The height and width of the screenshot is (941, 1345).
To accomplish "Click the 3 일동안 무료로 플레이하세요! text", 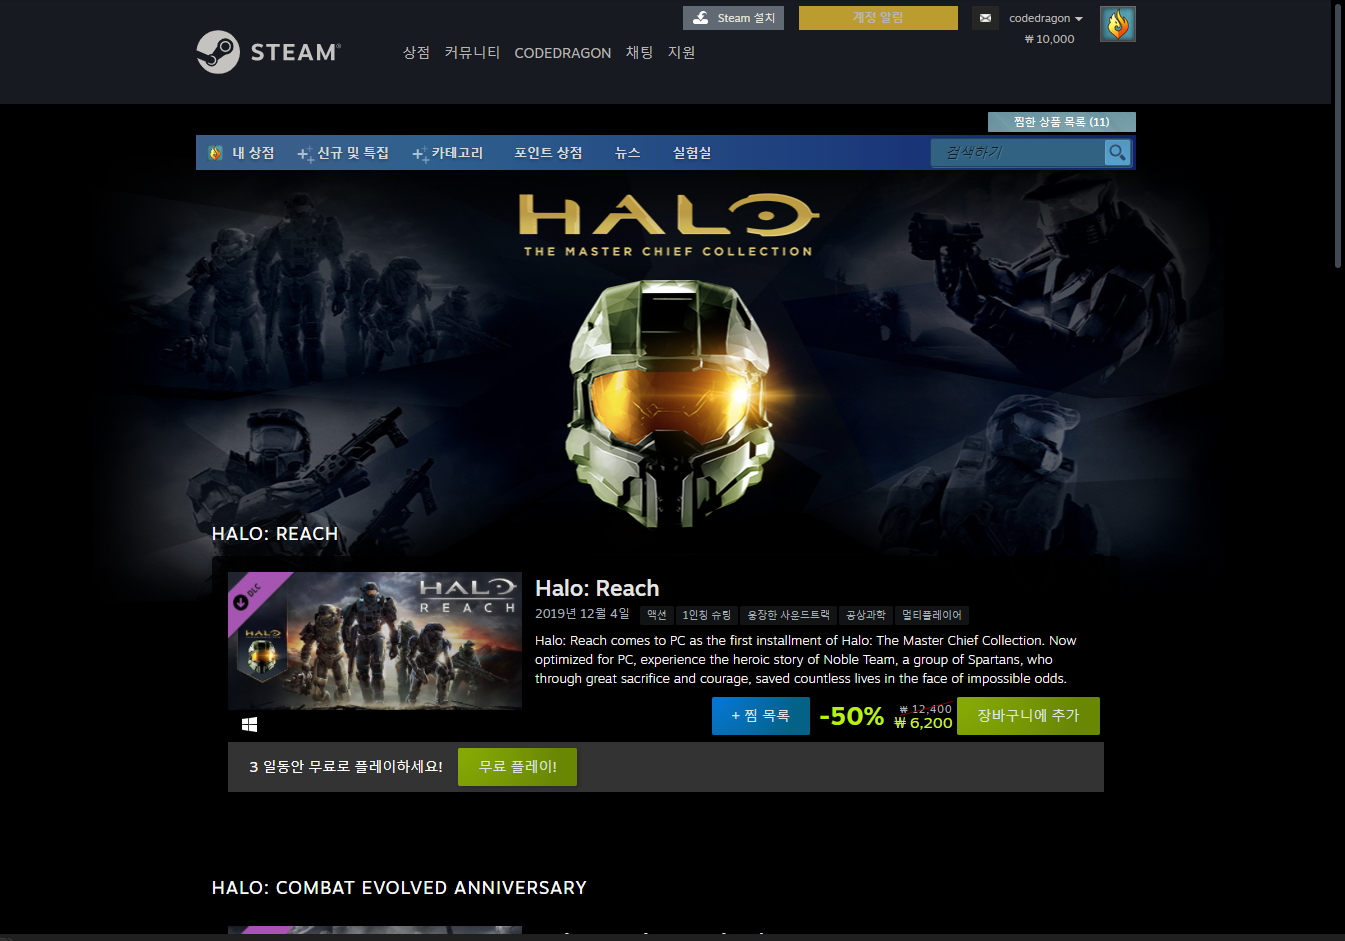I will click(x=346, y=767).
